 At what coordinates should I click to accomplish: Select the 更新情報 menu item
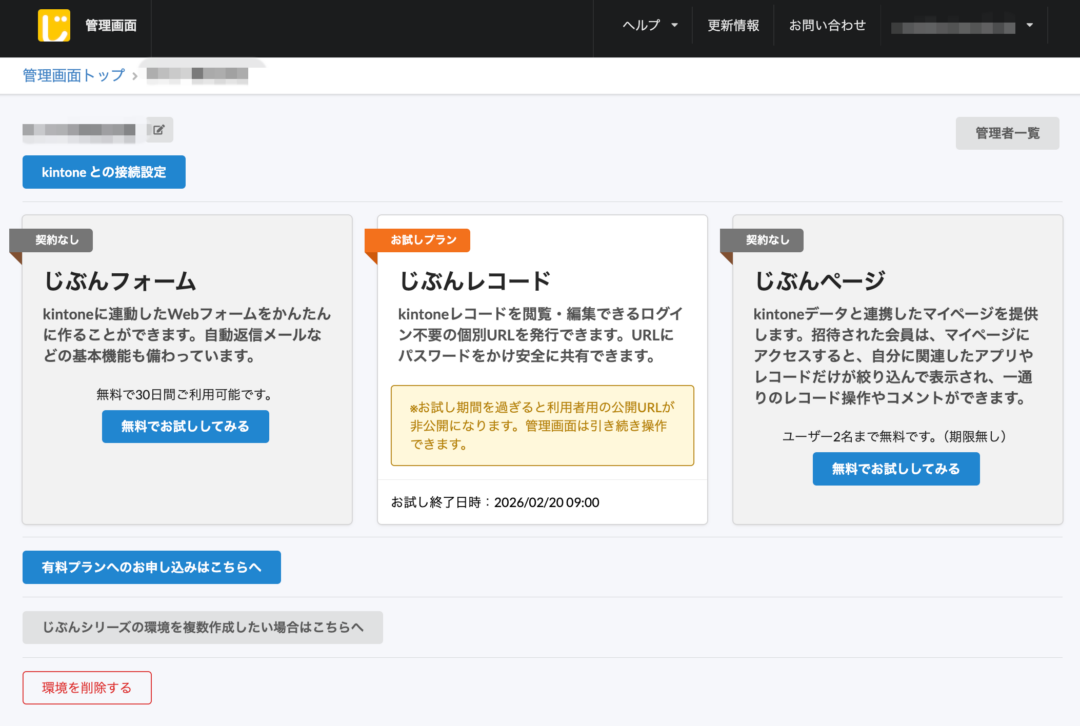pos(733,26)
